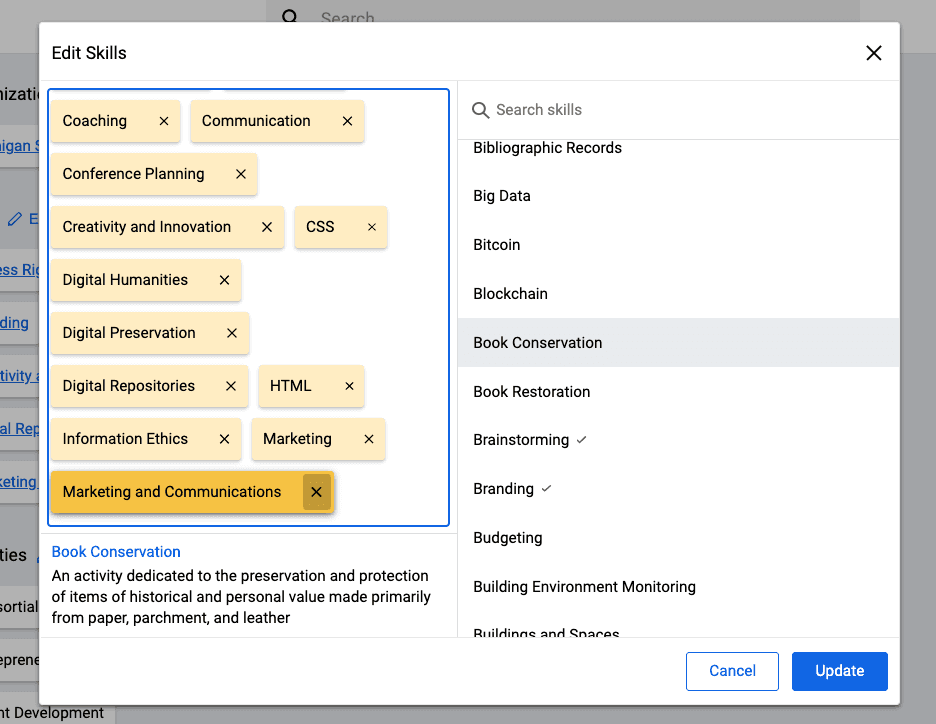
Task: Click the Marketing and Communications chip label
Action: point(171,492)
